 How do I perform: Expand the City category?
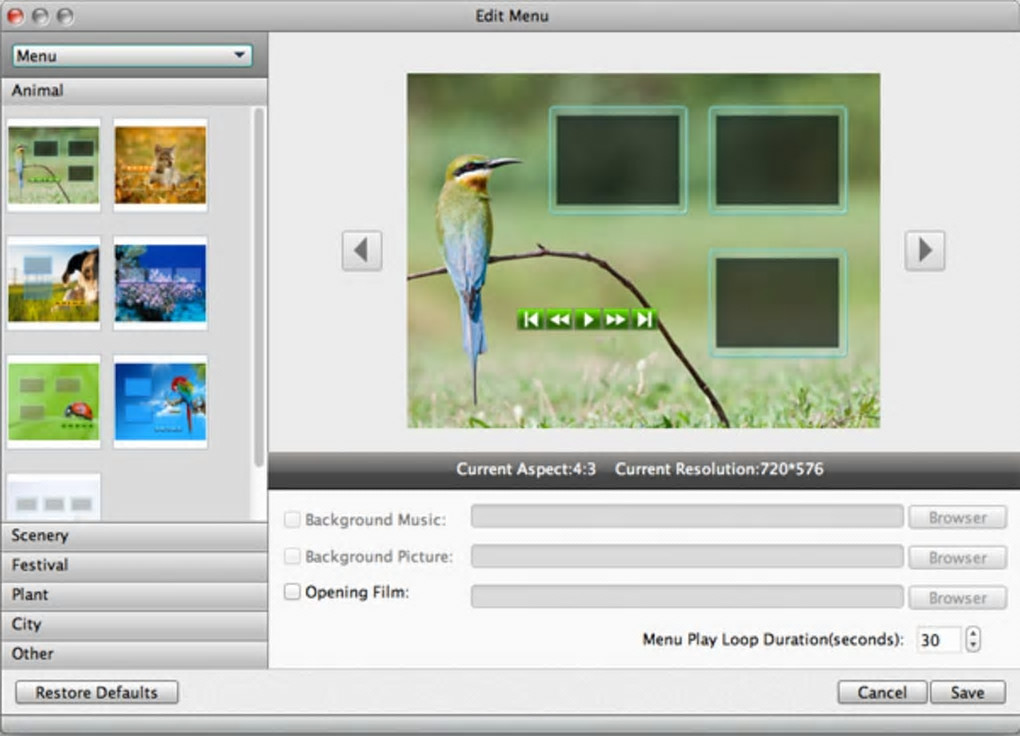pos(134,624)
